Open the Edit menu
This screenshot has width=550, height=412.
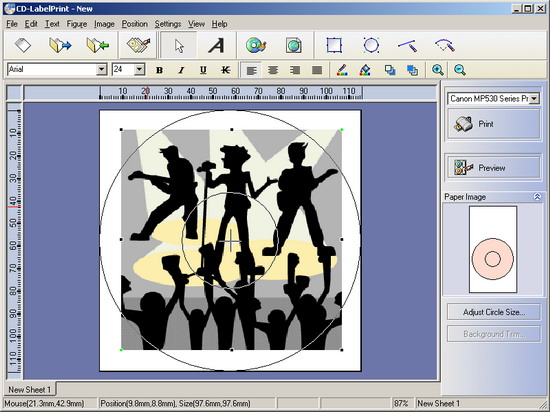point(31,24)
